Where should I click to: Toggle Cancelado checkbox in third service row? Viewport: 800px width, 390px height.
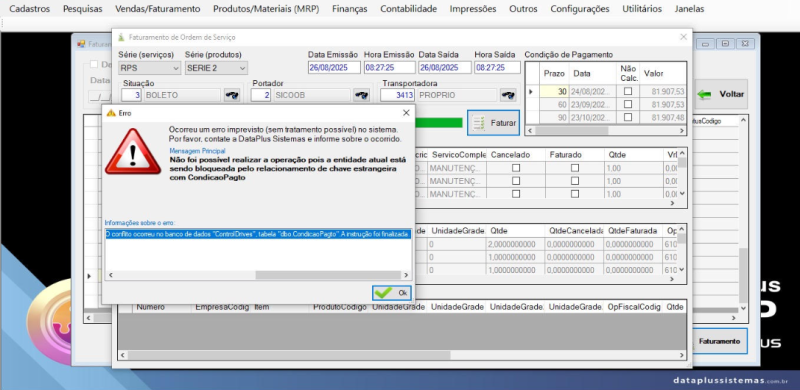pos(516,193)
